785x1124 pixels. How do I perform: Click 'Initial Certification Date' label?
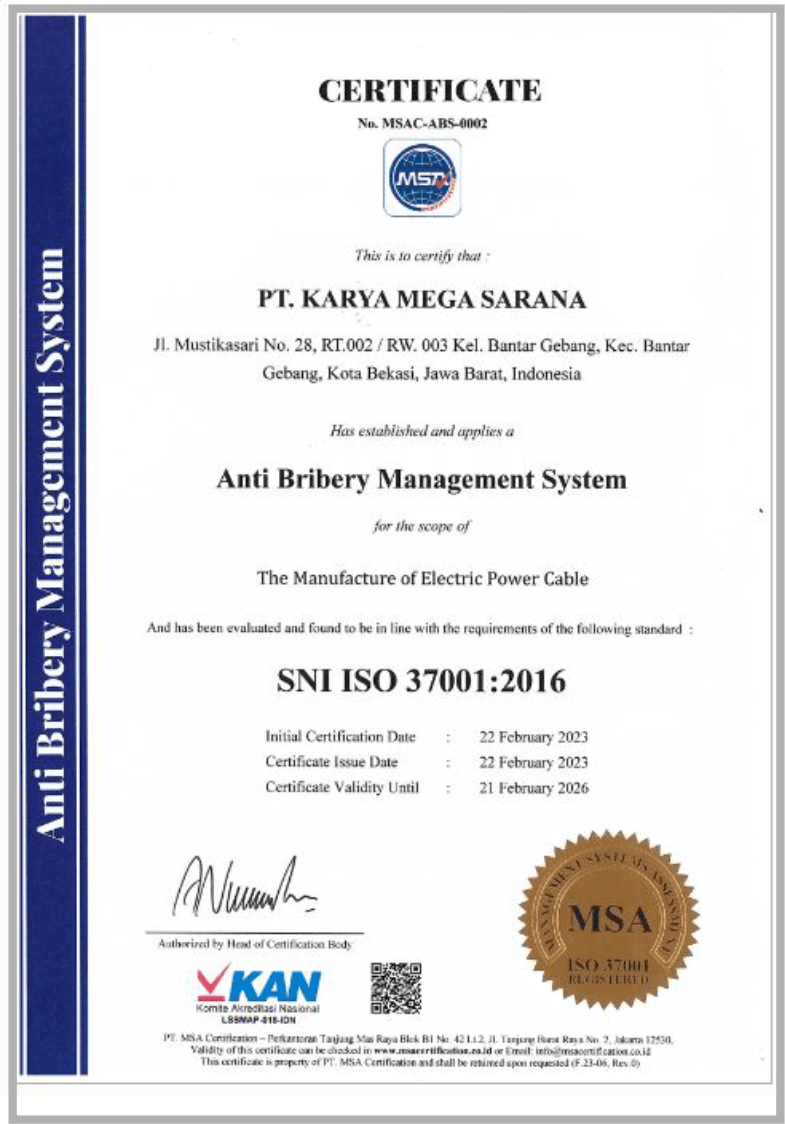coord(341,737)
